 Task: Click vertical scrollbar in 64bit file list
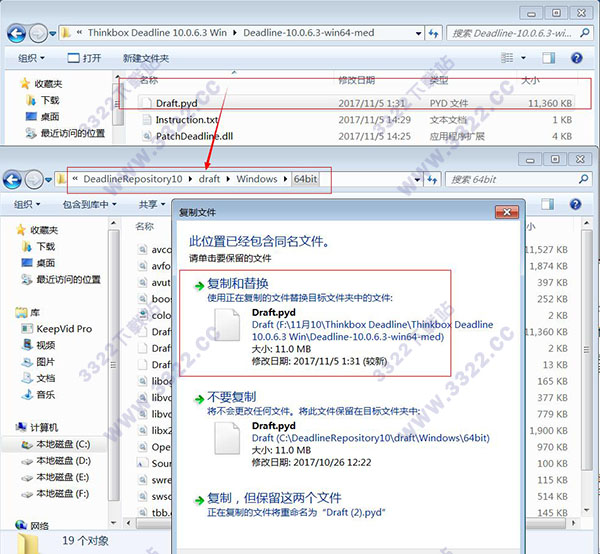[x=587, y=349]
